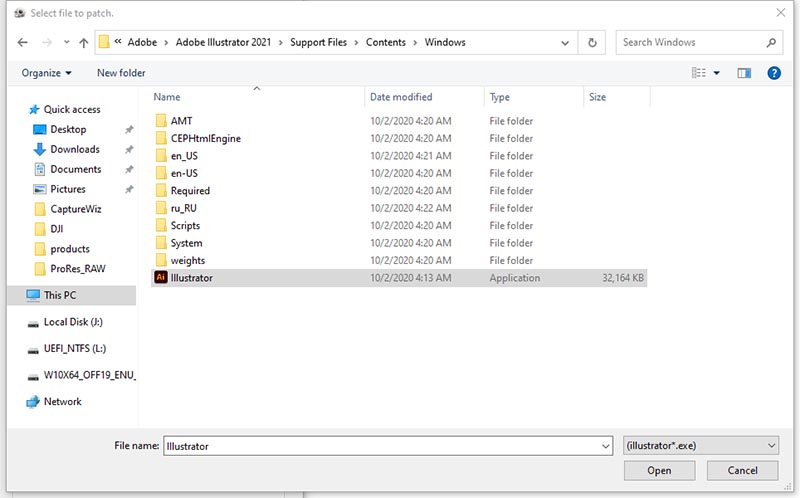Close the Select file to patch dialog

(781, 13)
